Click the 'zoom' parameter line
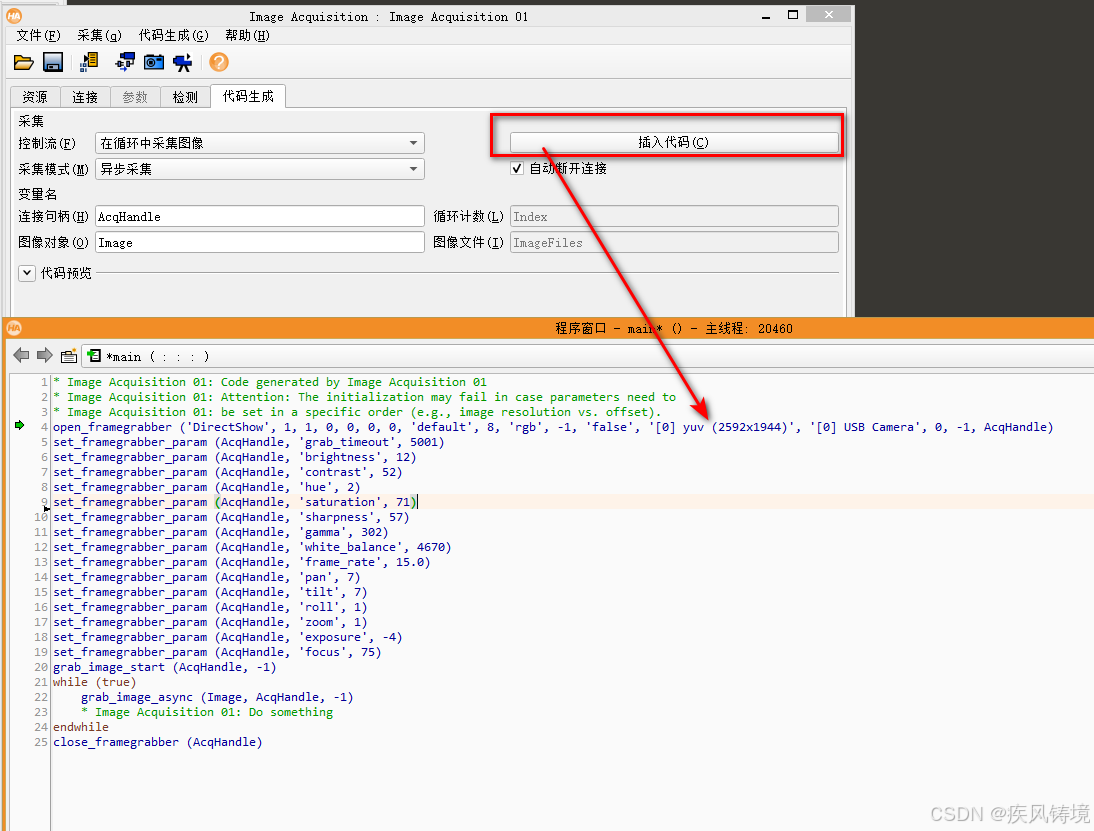 tap(210, 622)
